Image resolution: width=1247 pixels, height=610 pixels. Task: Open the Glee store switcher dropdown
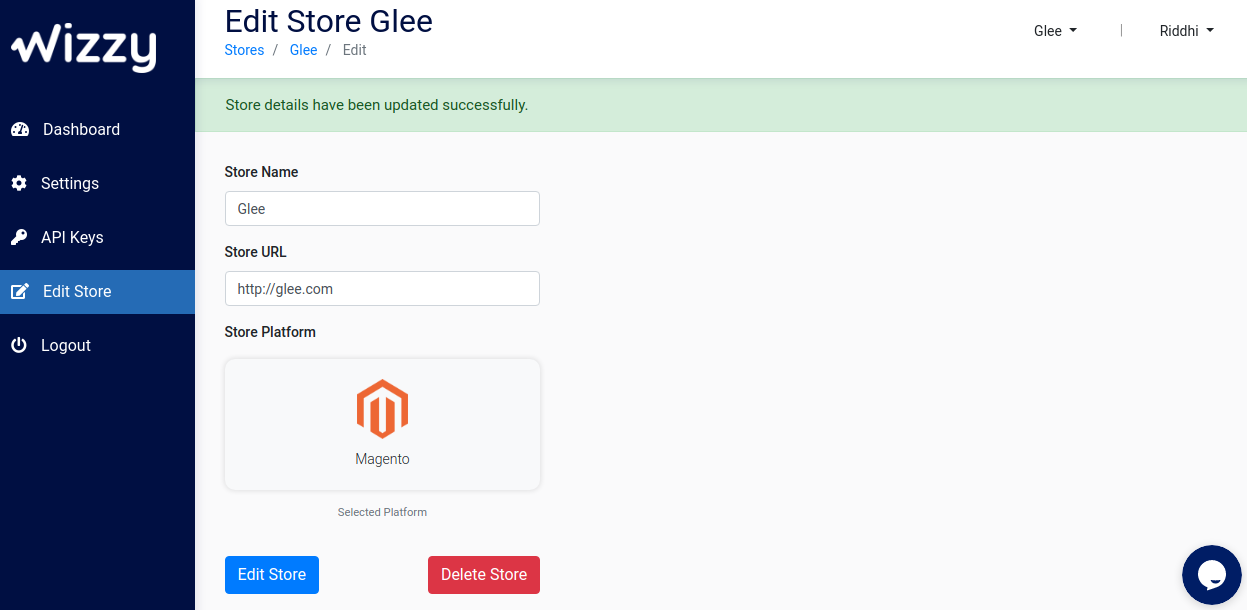click(x=1055, y=31)
